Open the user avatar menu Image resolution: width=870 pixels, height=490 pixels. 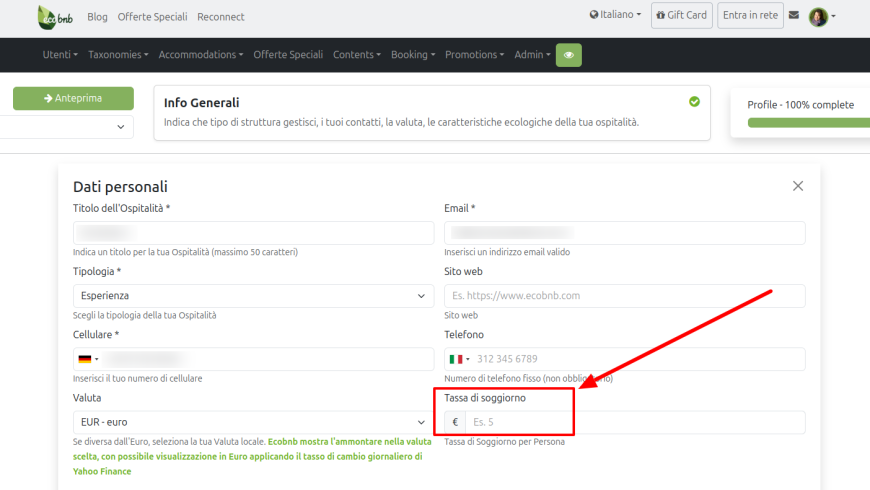tap(822, 16)
